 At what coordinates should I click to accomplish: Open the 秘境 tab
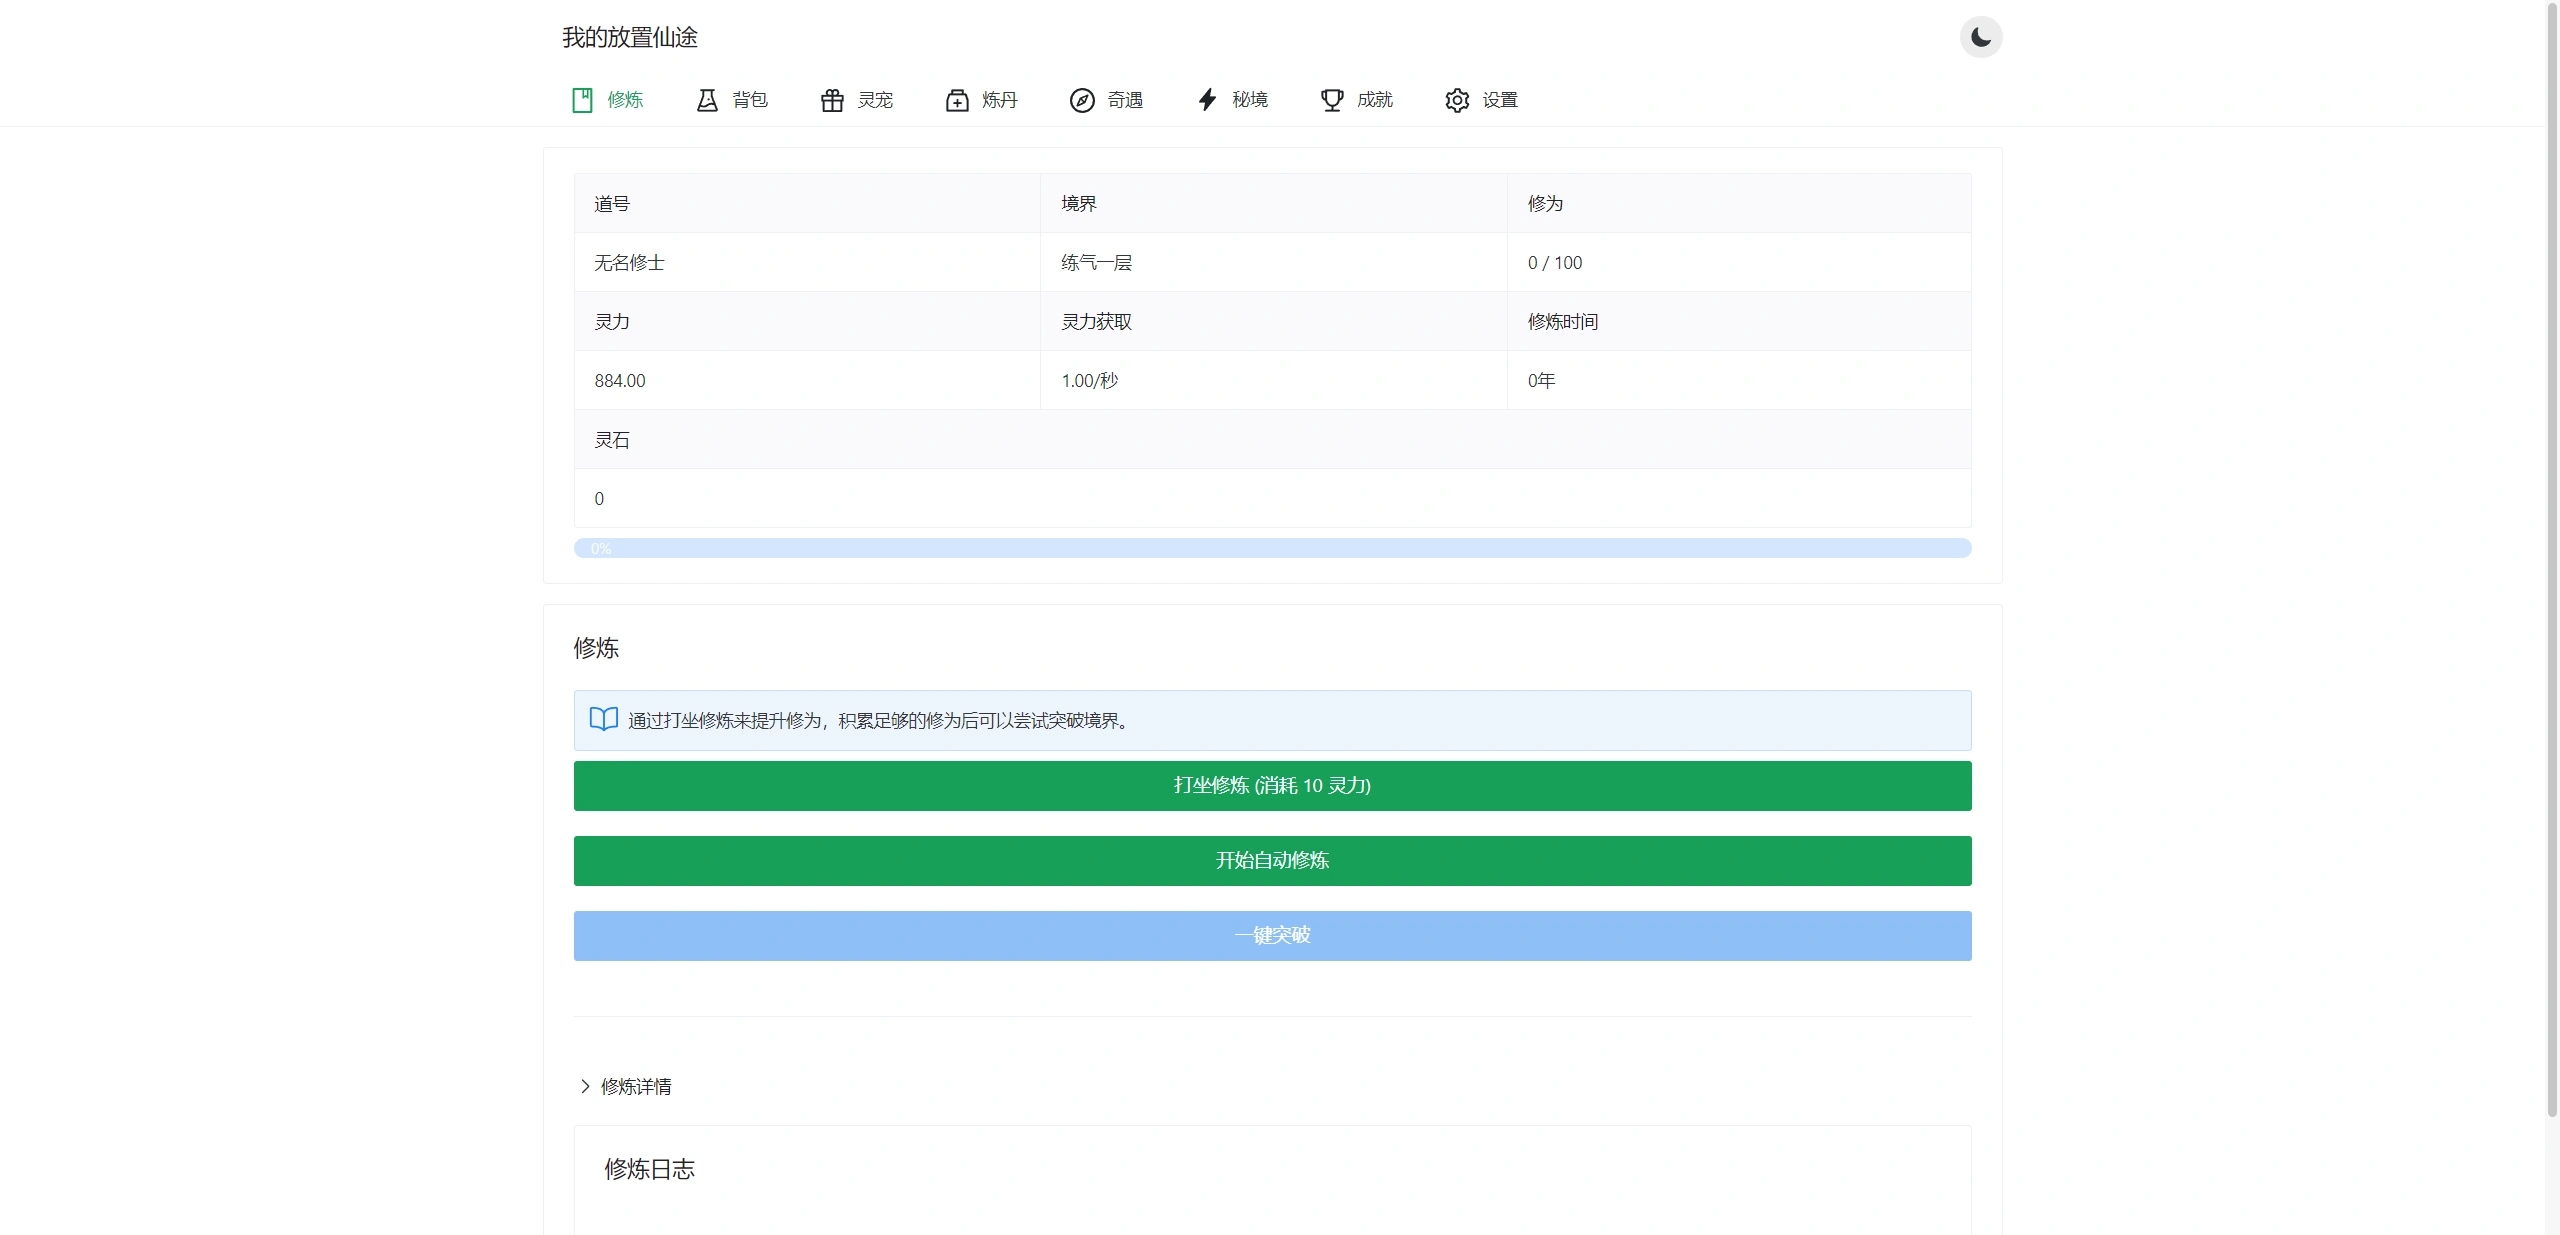click(1250, 100)
